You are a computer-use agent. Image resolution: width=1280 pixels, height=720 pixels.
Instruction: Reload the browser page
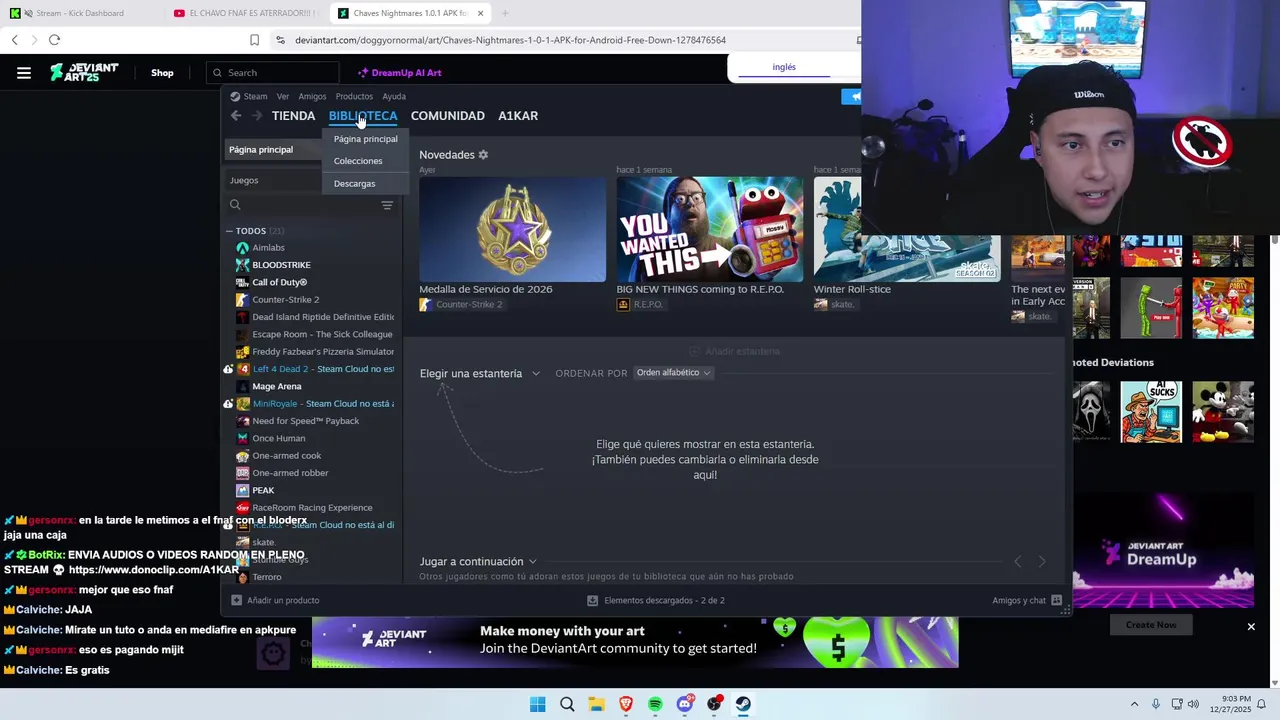[54, 40]
